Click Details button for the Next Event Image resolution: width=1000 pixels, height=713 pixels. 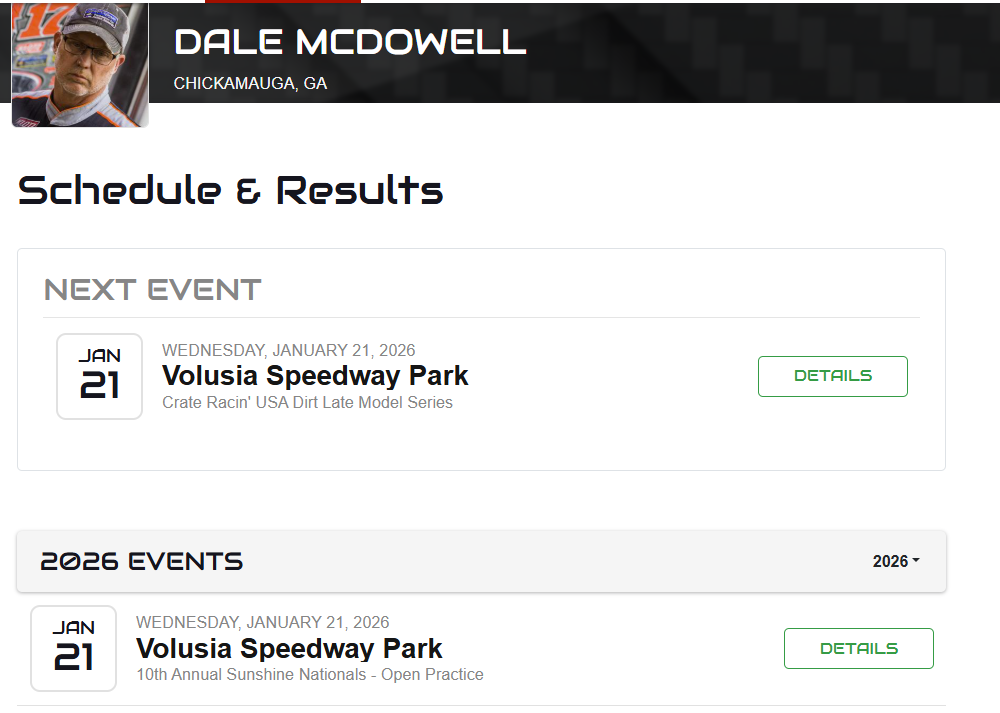(x=832, y=376)
